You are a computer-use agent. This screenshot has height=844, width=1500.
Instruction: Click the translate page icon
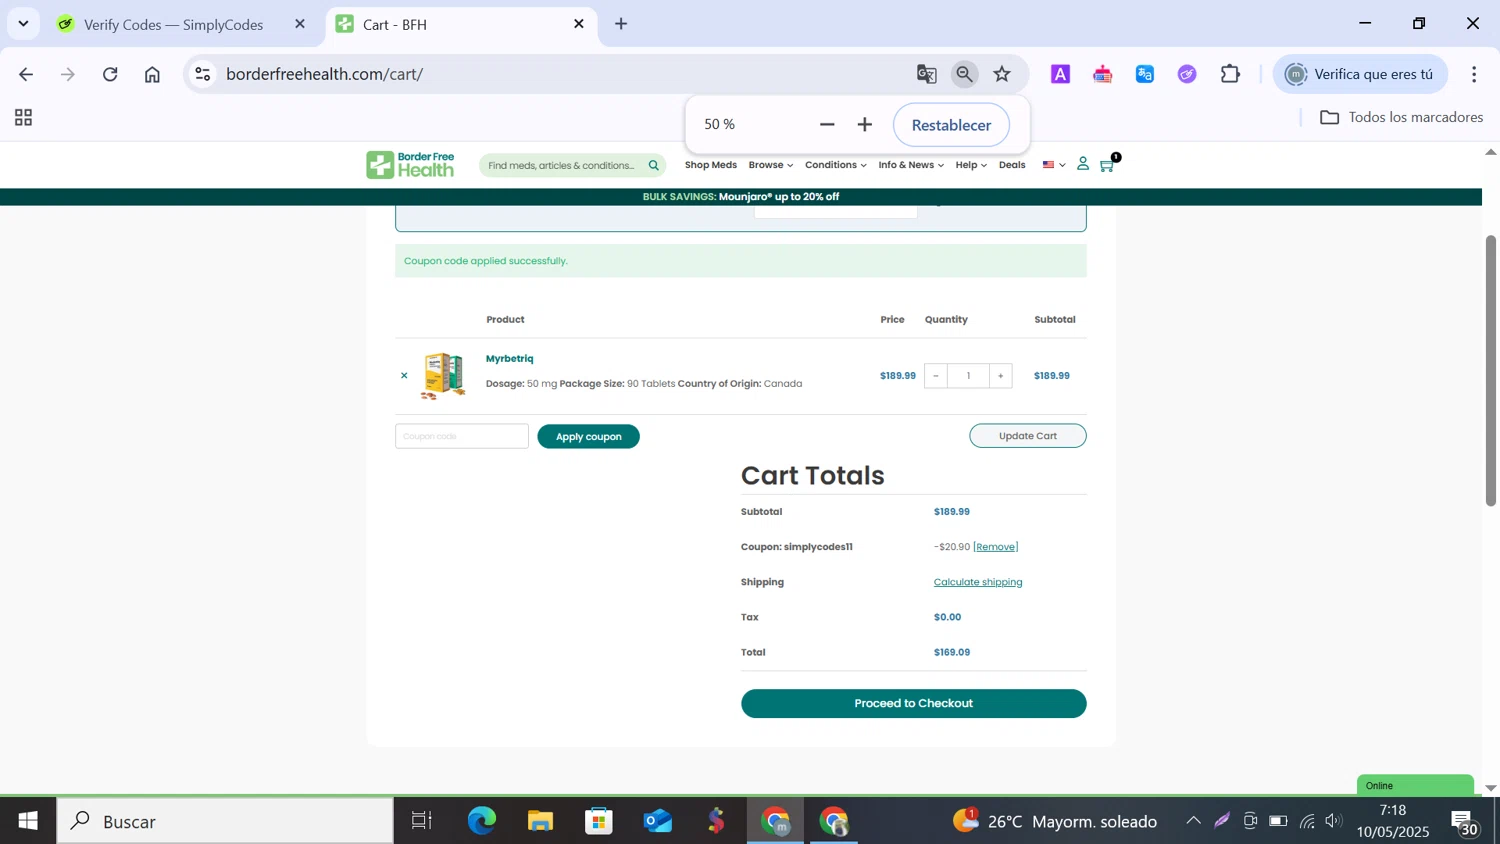pyautogui.click(x=926, y=74)
